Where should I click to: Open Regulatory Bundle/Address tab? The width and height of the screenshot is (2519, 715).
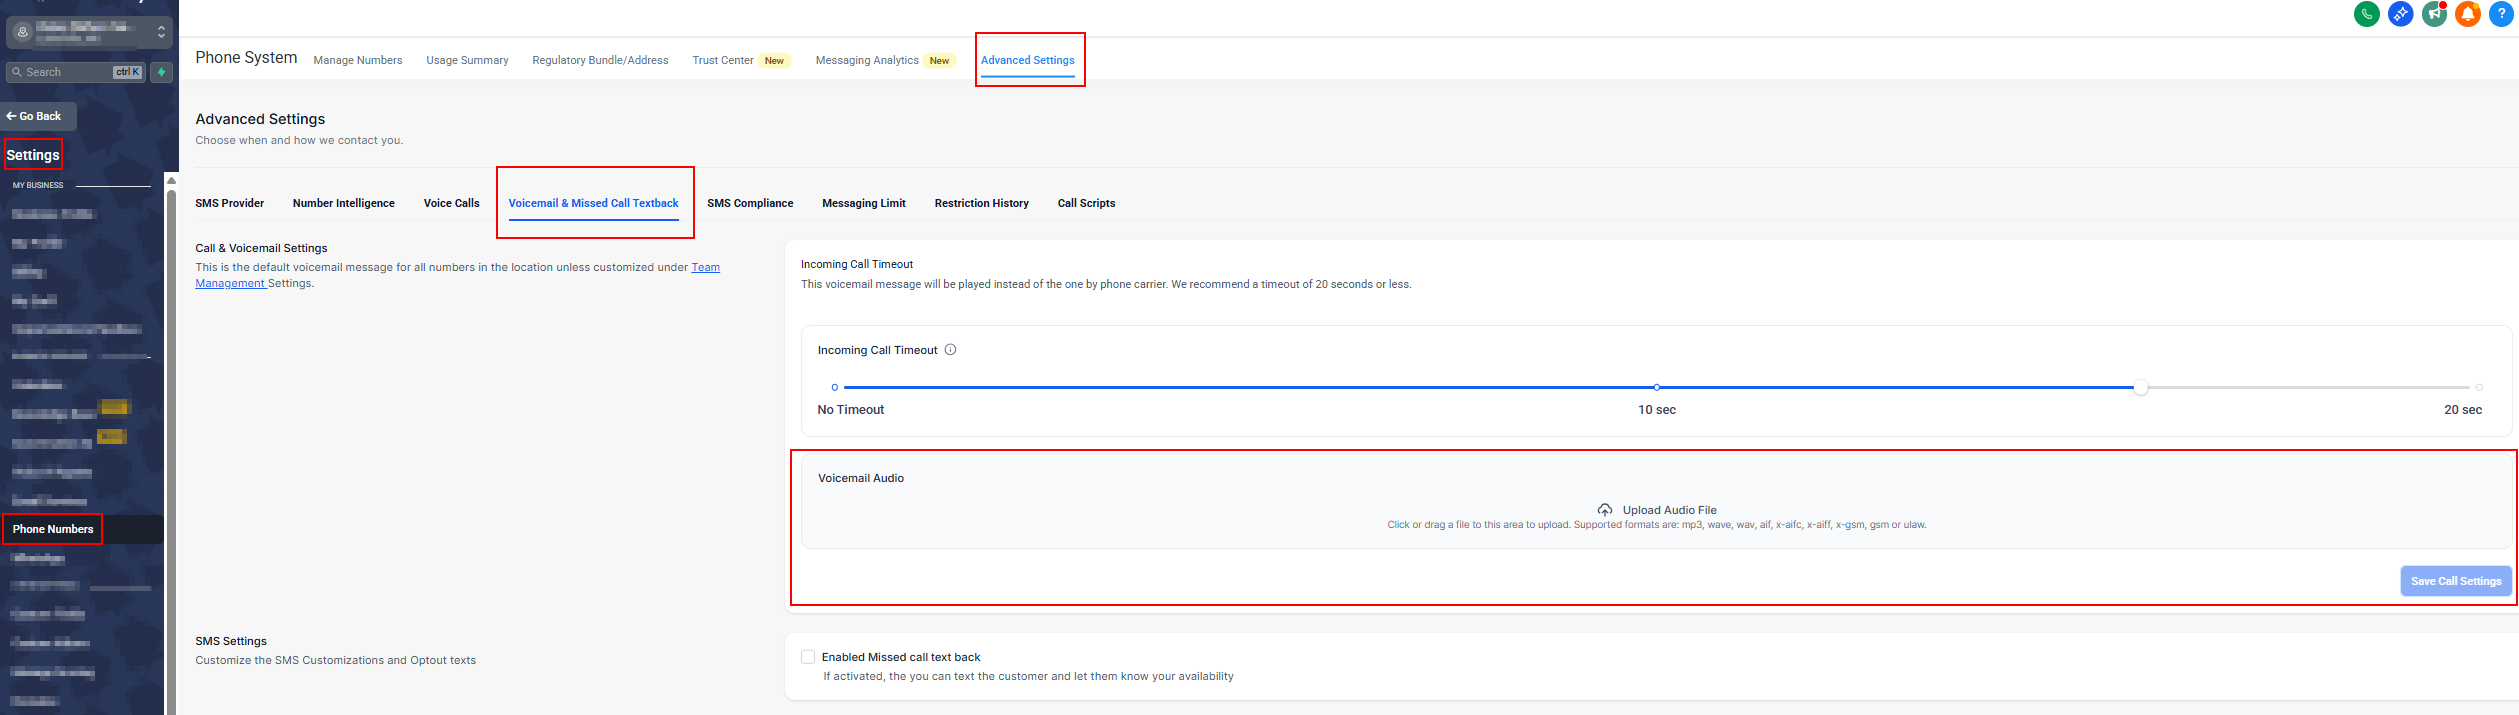tap(600, 60)
